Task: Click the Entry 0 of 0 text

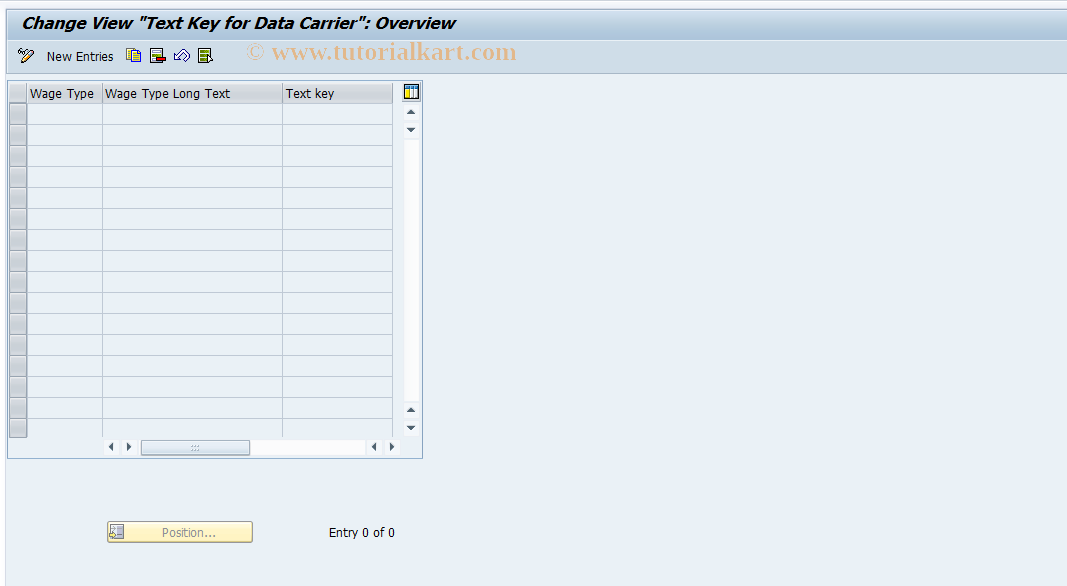Action: coord(361,532)
